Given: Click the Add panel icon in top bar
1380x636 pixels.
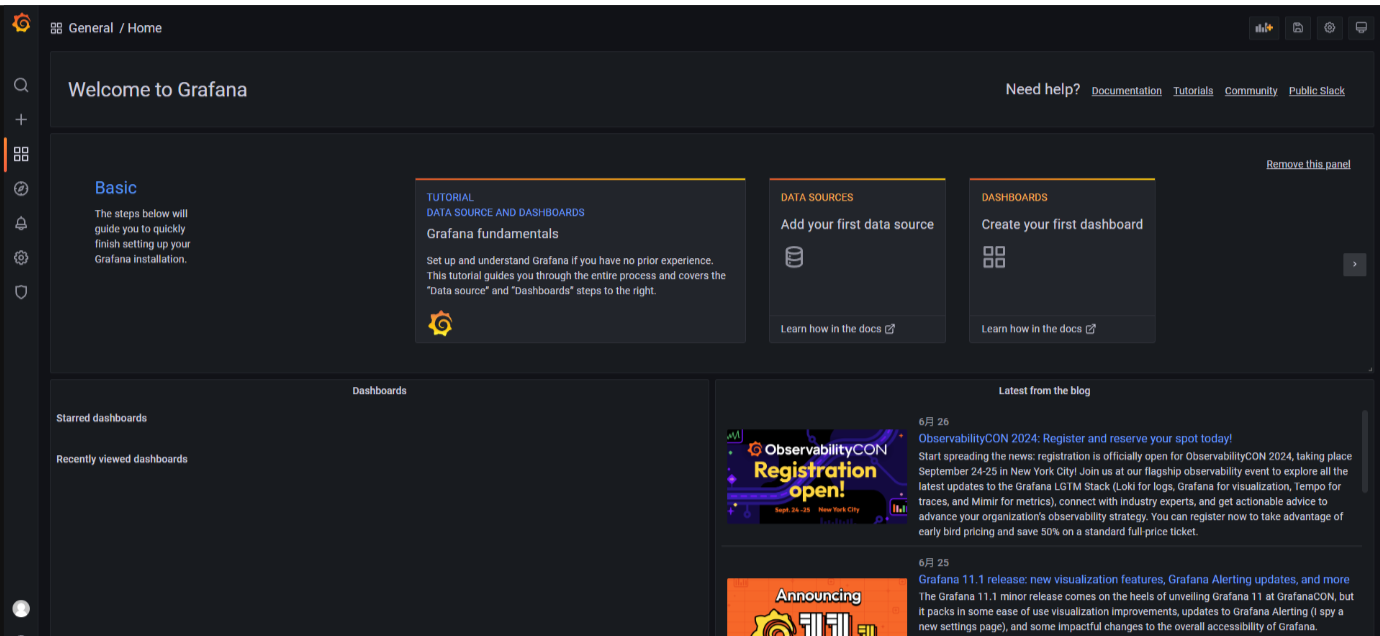Looking at the screenshot, I should pyautogui.click(x=1265, y=28).
